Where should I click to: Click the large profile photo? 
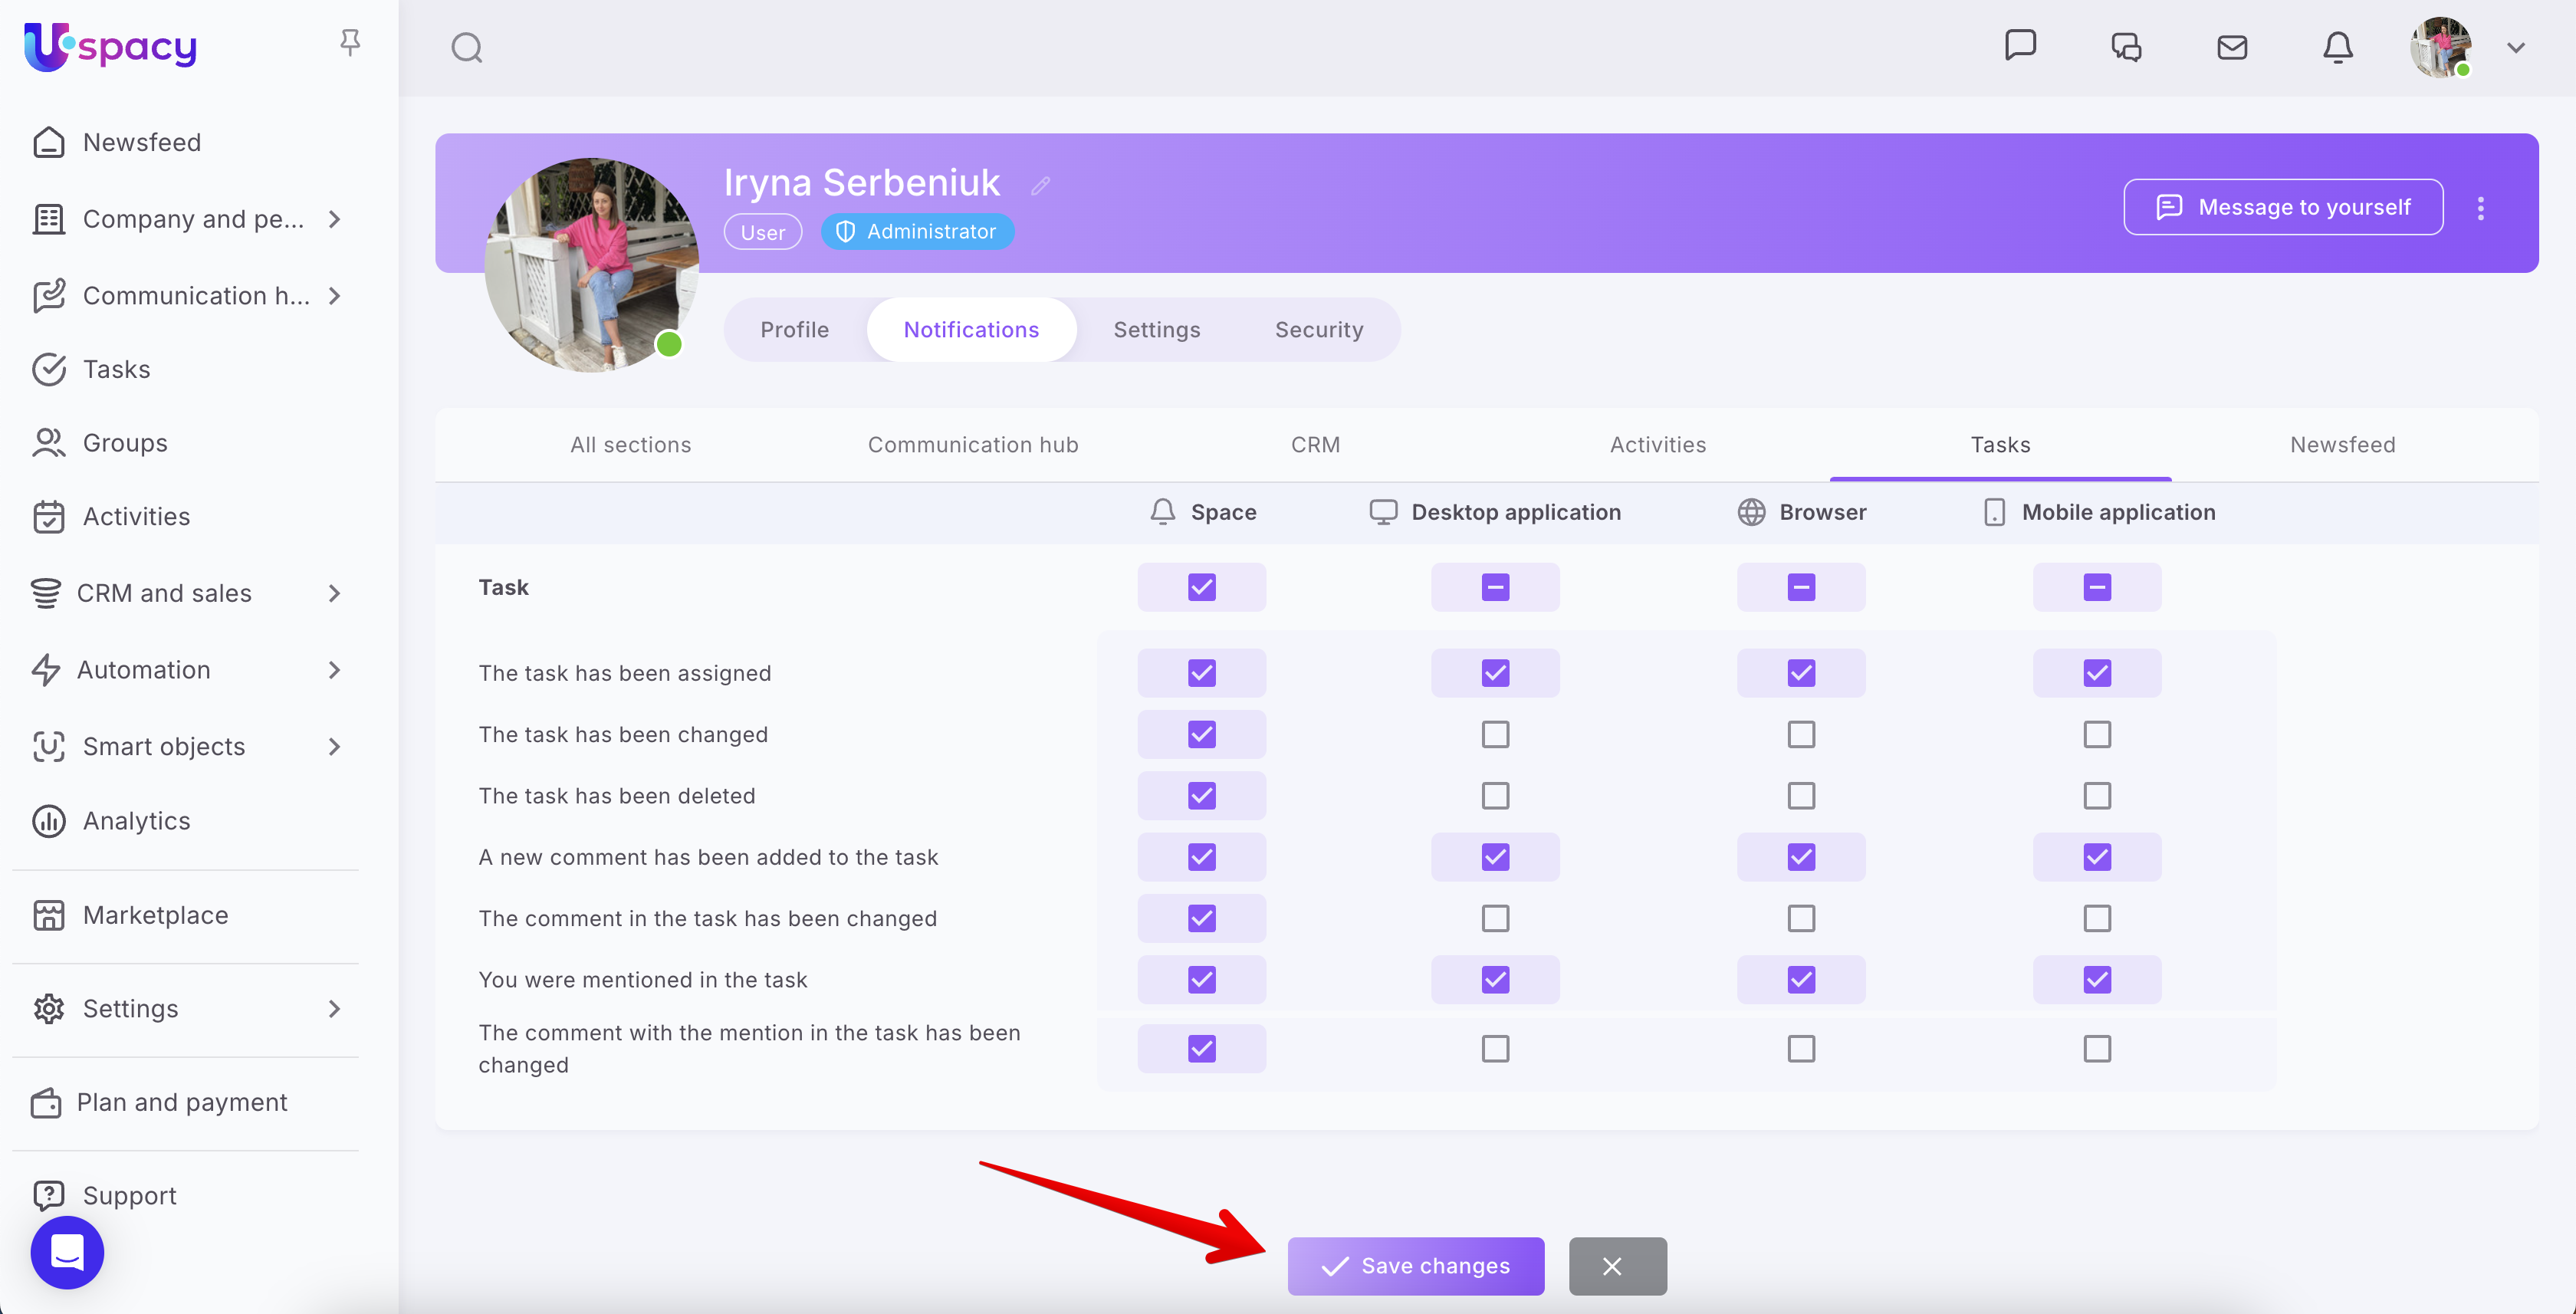590,265
